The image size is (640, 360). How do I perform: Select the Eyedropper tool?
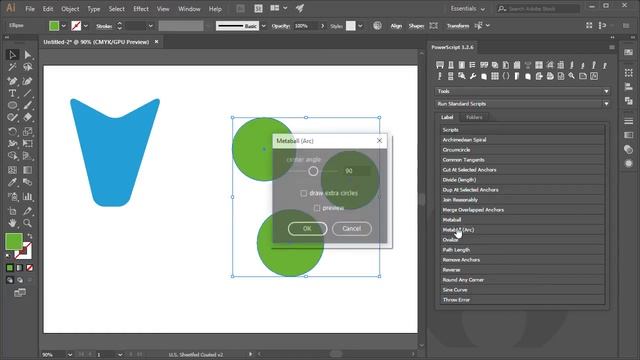(12, 182)
